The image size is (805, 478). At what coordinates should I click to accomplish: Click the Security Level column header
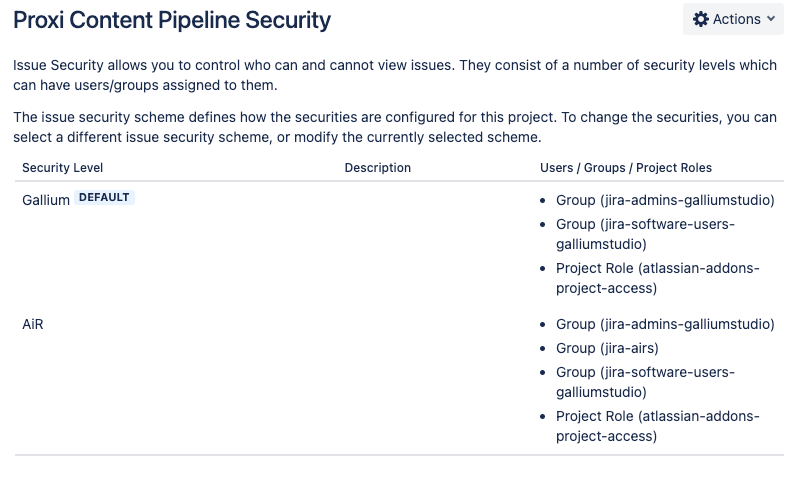[63, 168]
